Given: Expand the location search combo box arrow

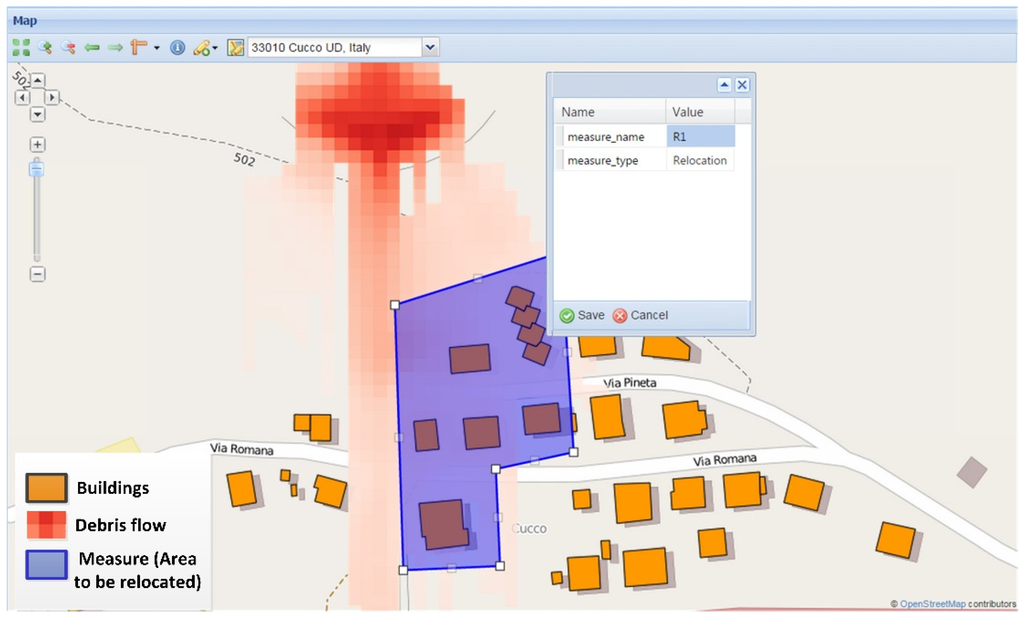Looking at the screenshot, I should [x=430, y=47].
